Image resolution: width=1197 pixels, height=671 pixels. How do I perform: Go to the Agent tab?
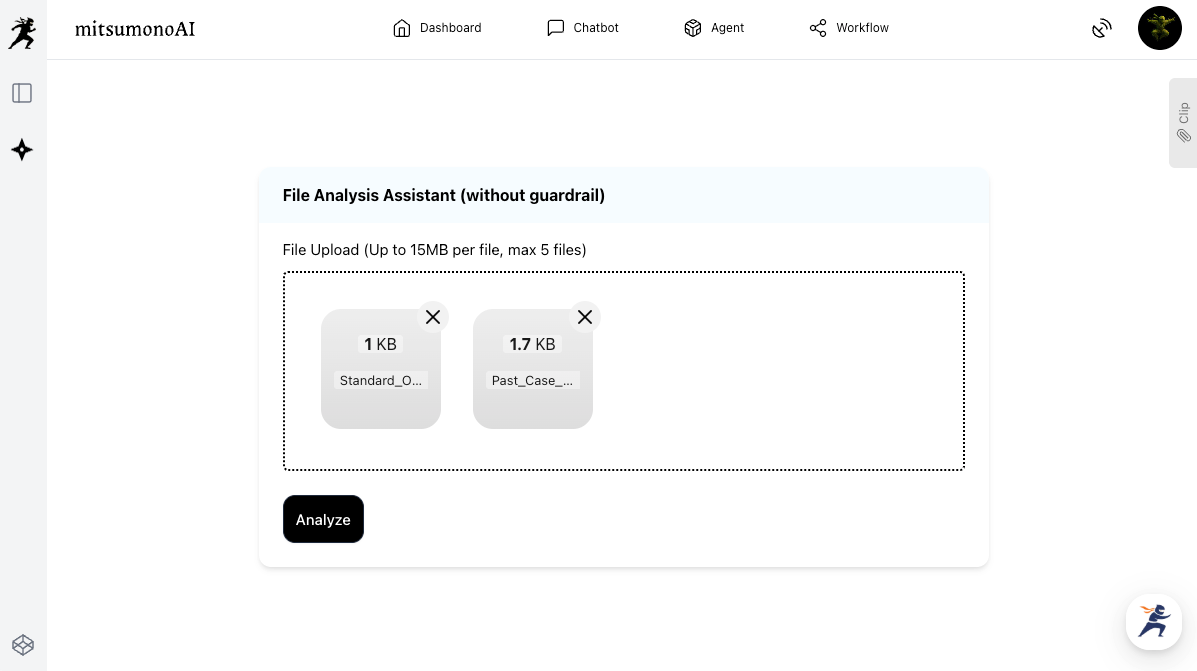(x=714, y=28)
